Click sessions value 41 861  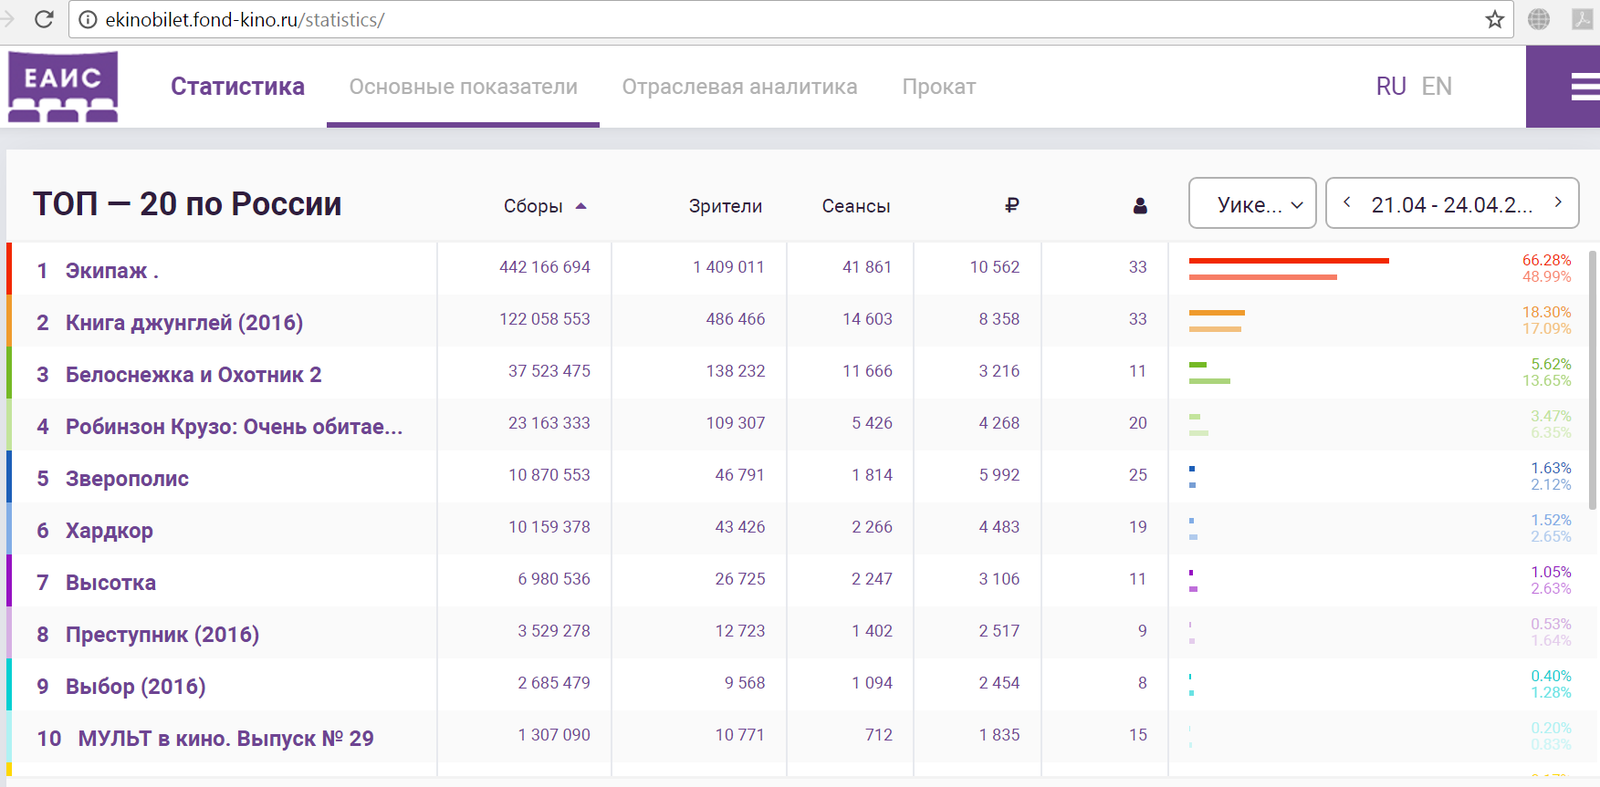867,267
